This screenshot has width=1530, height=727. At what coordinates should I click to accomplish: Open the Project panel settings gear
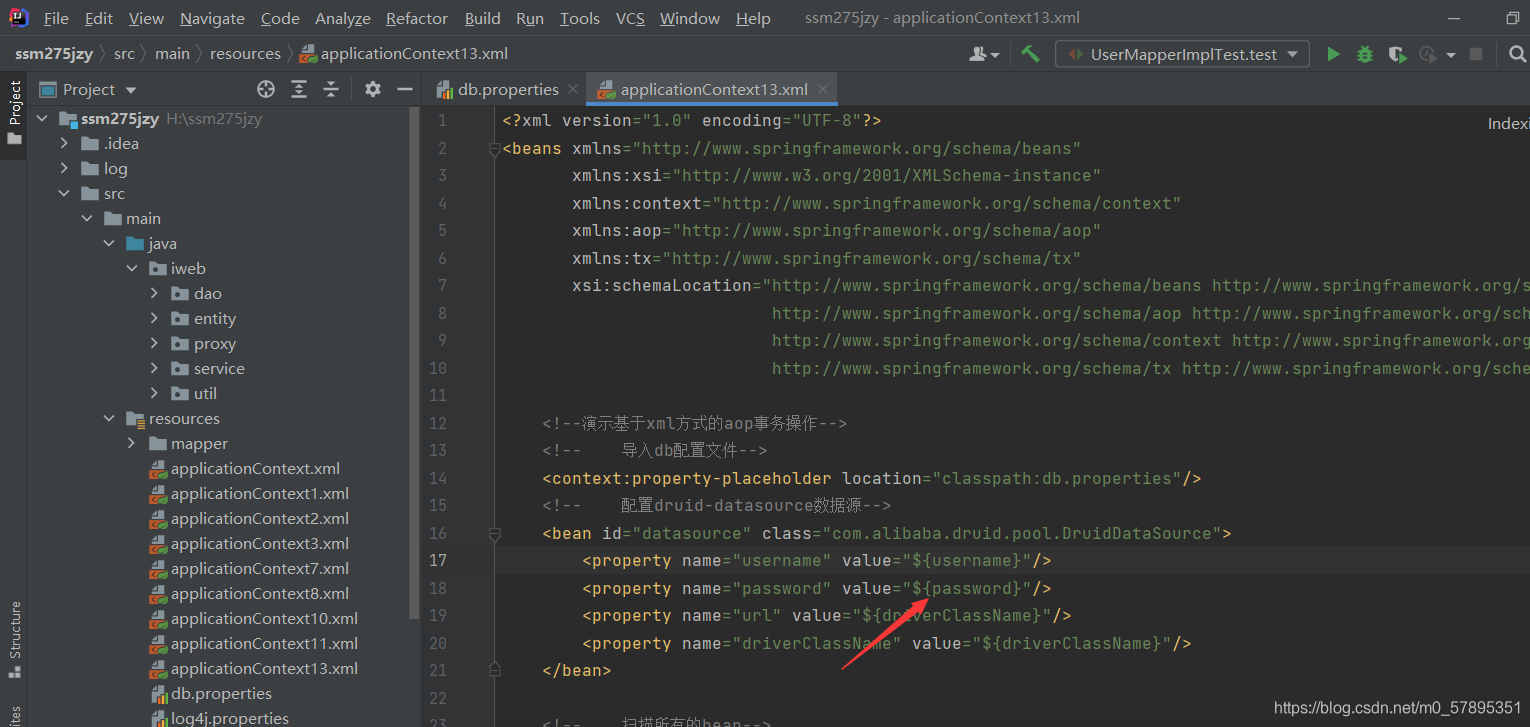(371, 89)
